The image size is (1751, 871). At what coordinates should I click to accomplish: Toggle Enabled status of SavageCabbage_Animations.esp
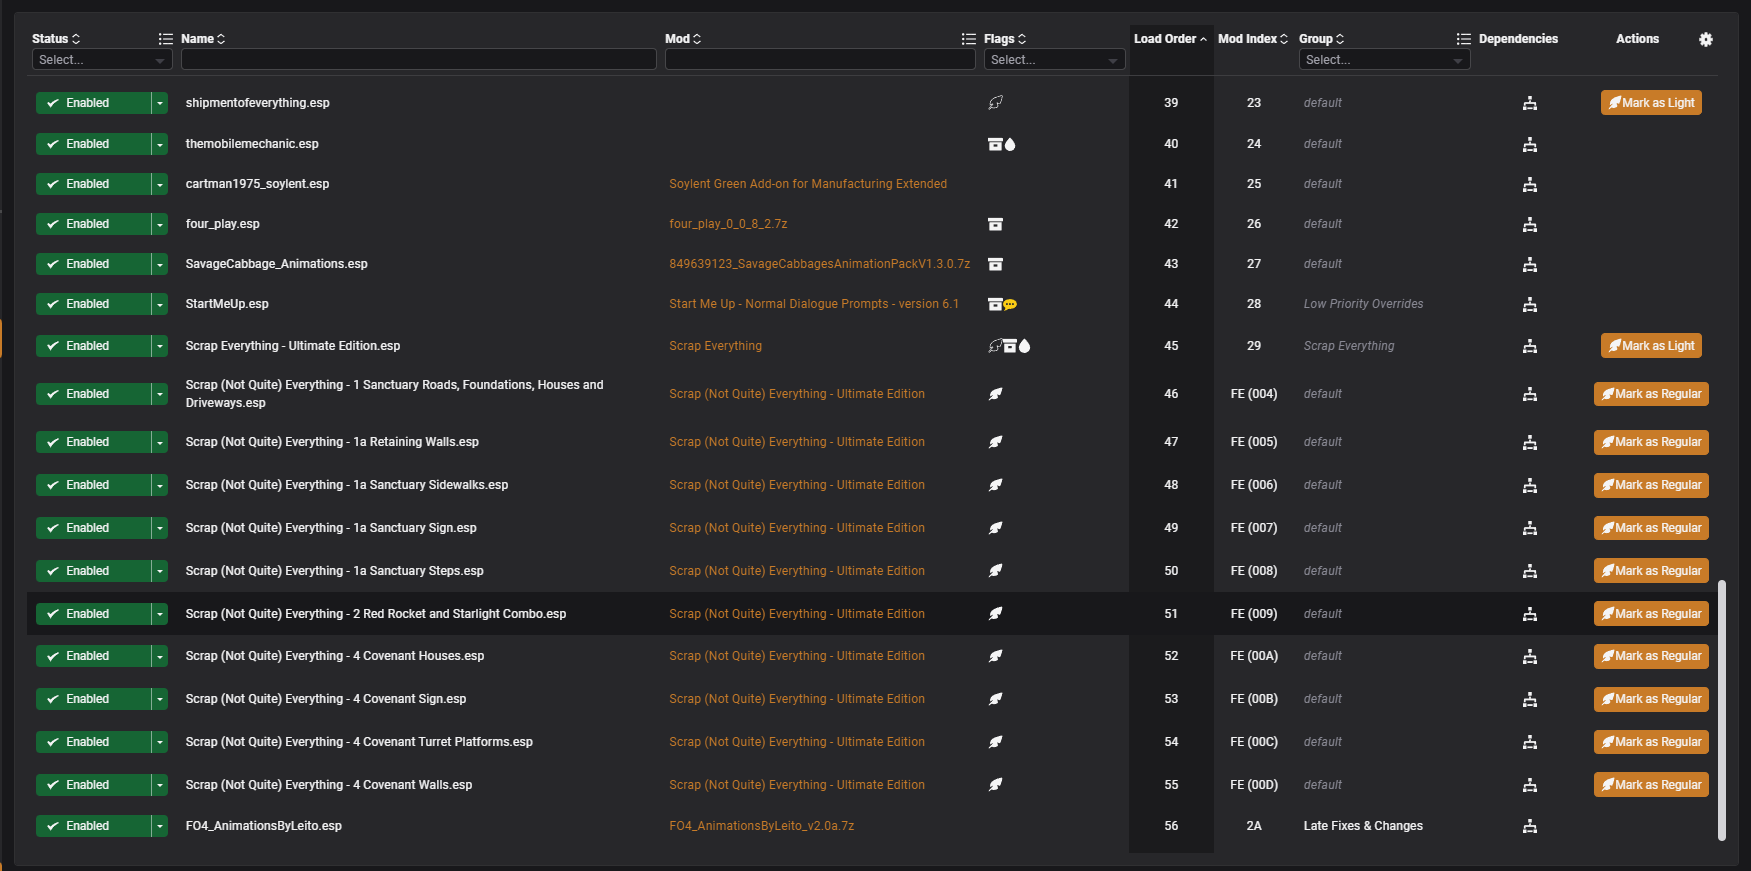[x=93, y=264]
